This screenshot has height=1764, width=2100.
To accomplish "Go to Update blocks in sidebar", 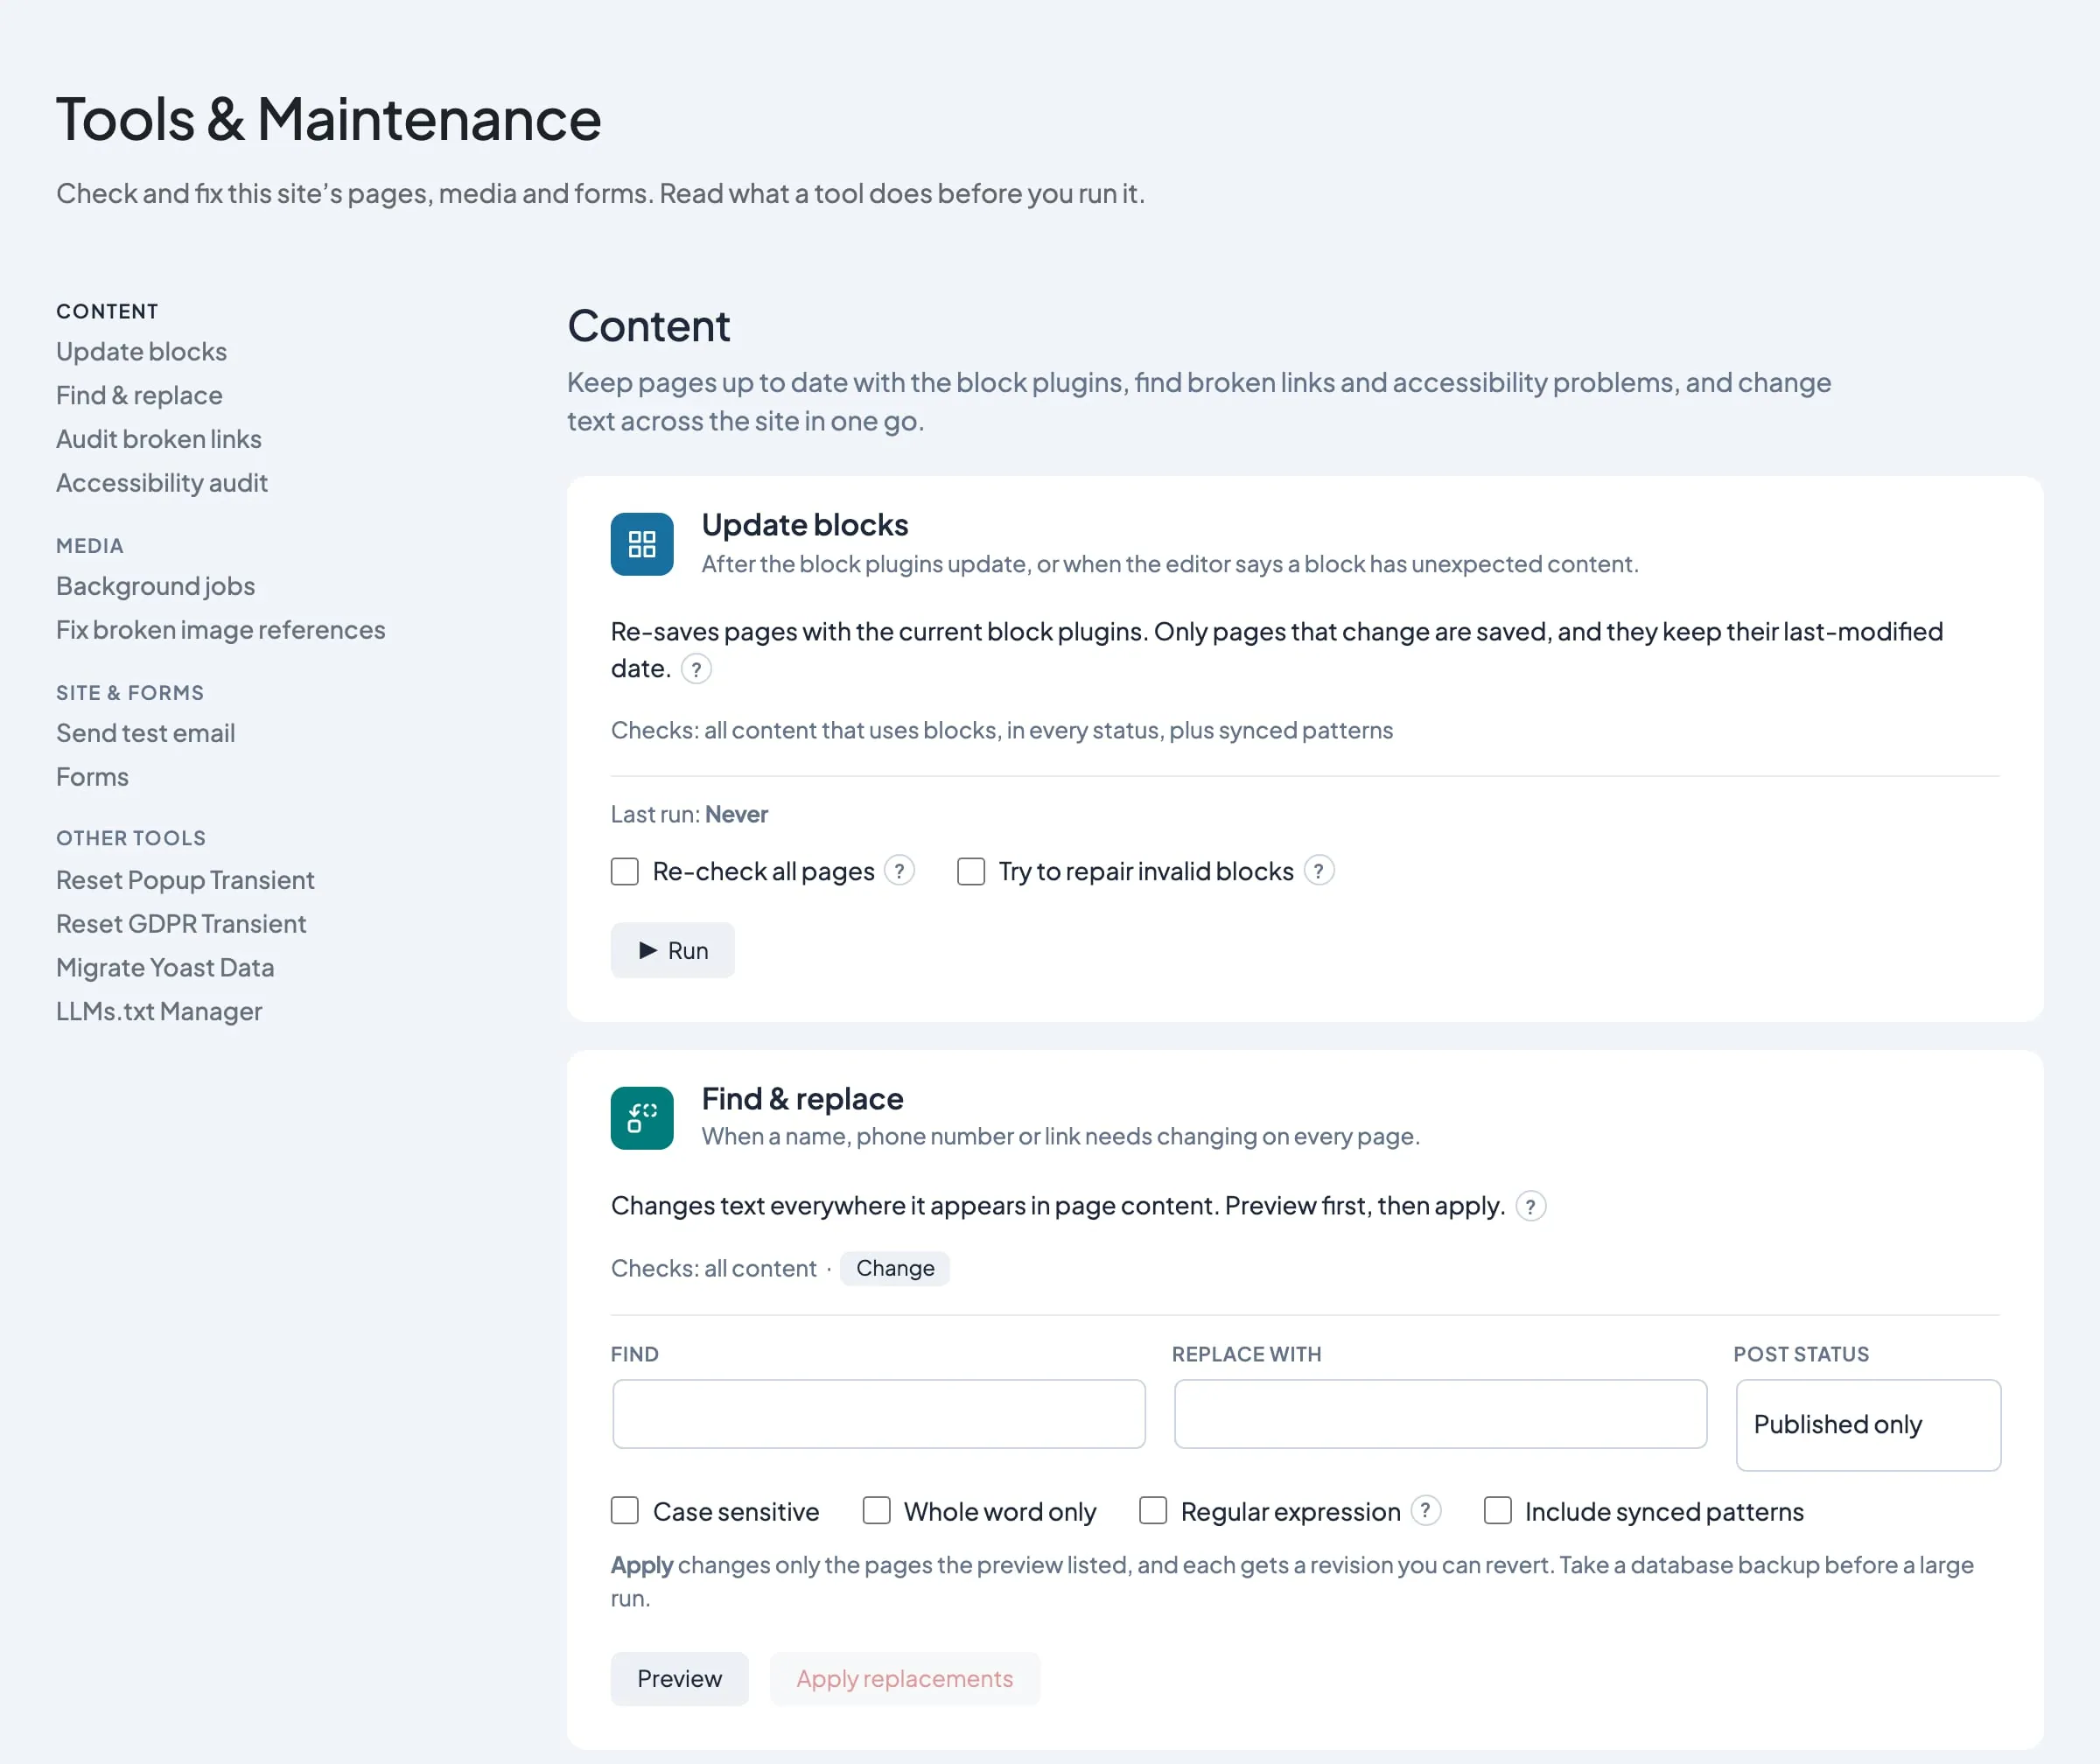I will pyautogui.click(x=141, y=352).
